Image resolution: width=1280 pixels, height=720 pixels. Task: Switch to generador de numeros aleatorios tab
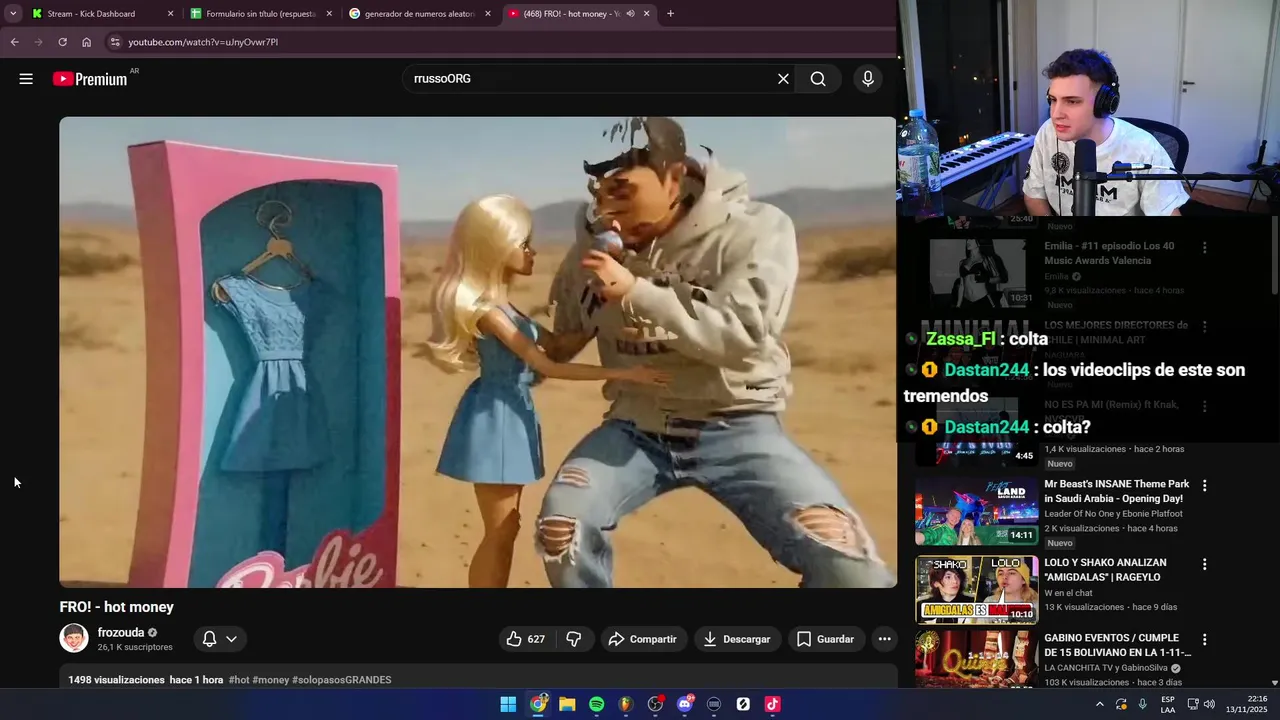point(419,14)
